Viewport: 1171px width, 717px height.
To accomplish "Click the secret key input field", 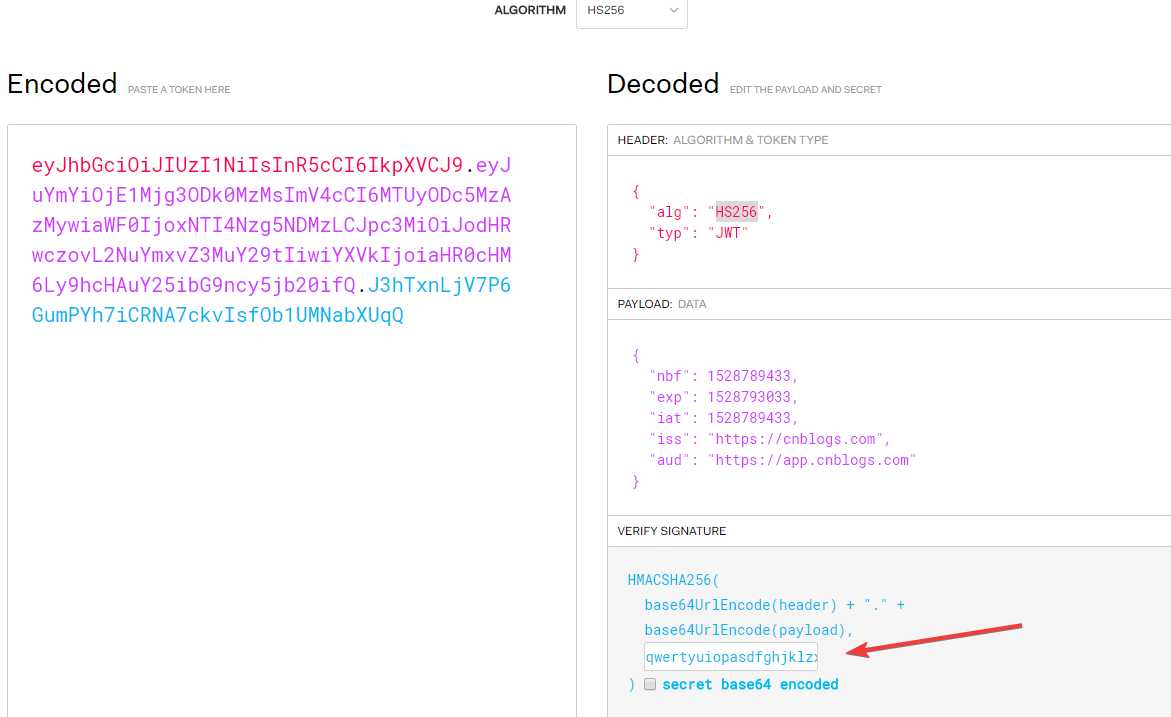I will tap(731, 657).
